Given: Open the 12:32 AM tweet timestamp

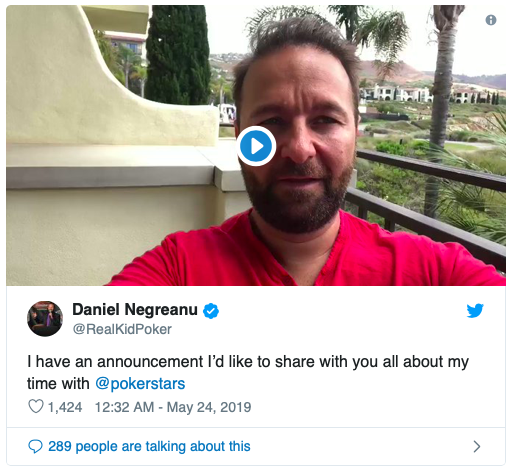Looking at the screenshot, I should pyautogui.click(x=124, y=407).
